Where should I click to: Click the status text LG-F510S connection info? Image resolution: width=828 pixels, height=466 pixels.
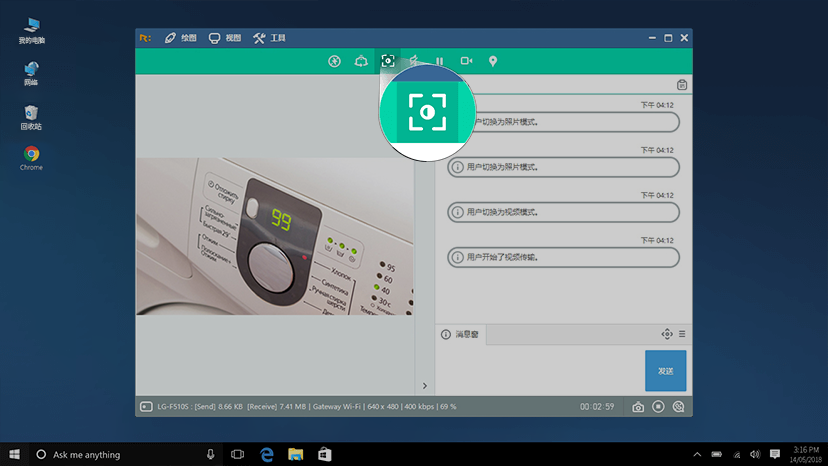307,407
